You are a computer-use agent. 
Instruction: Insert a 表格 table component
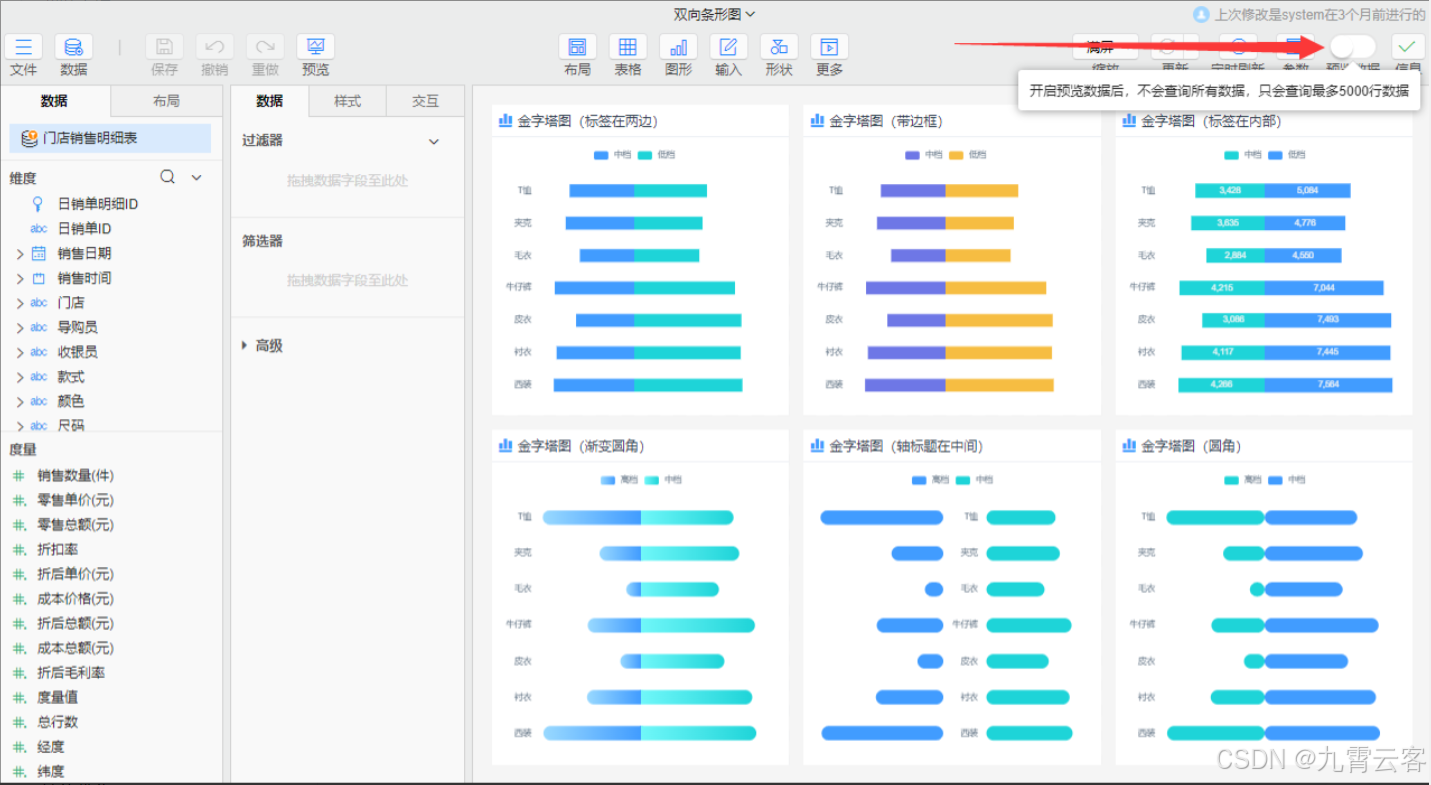(x=628, y=47)
